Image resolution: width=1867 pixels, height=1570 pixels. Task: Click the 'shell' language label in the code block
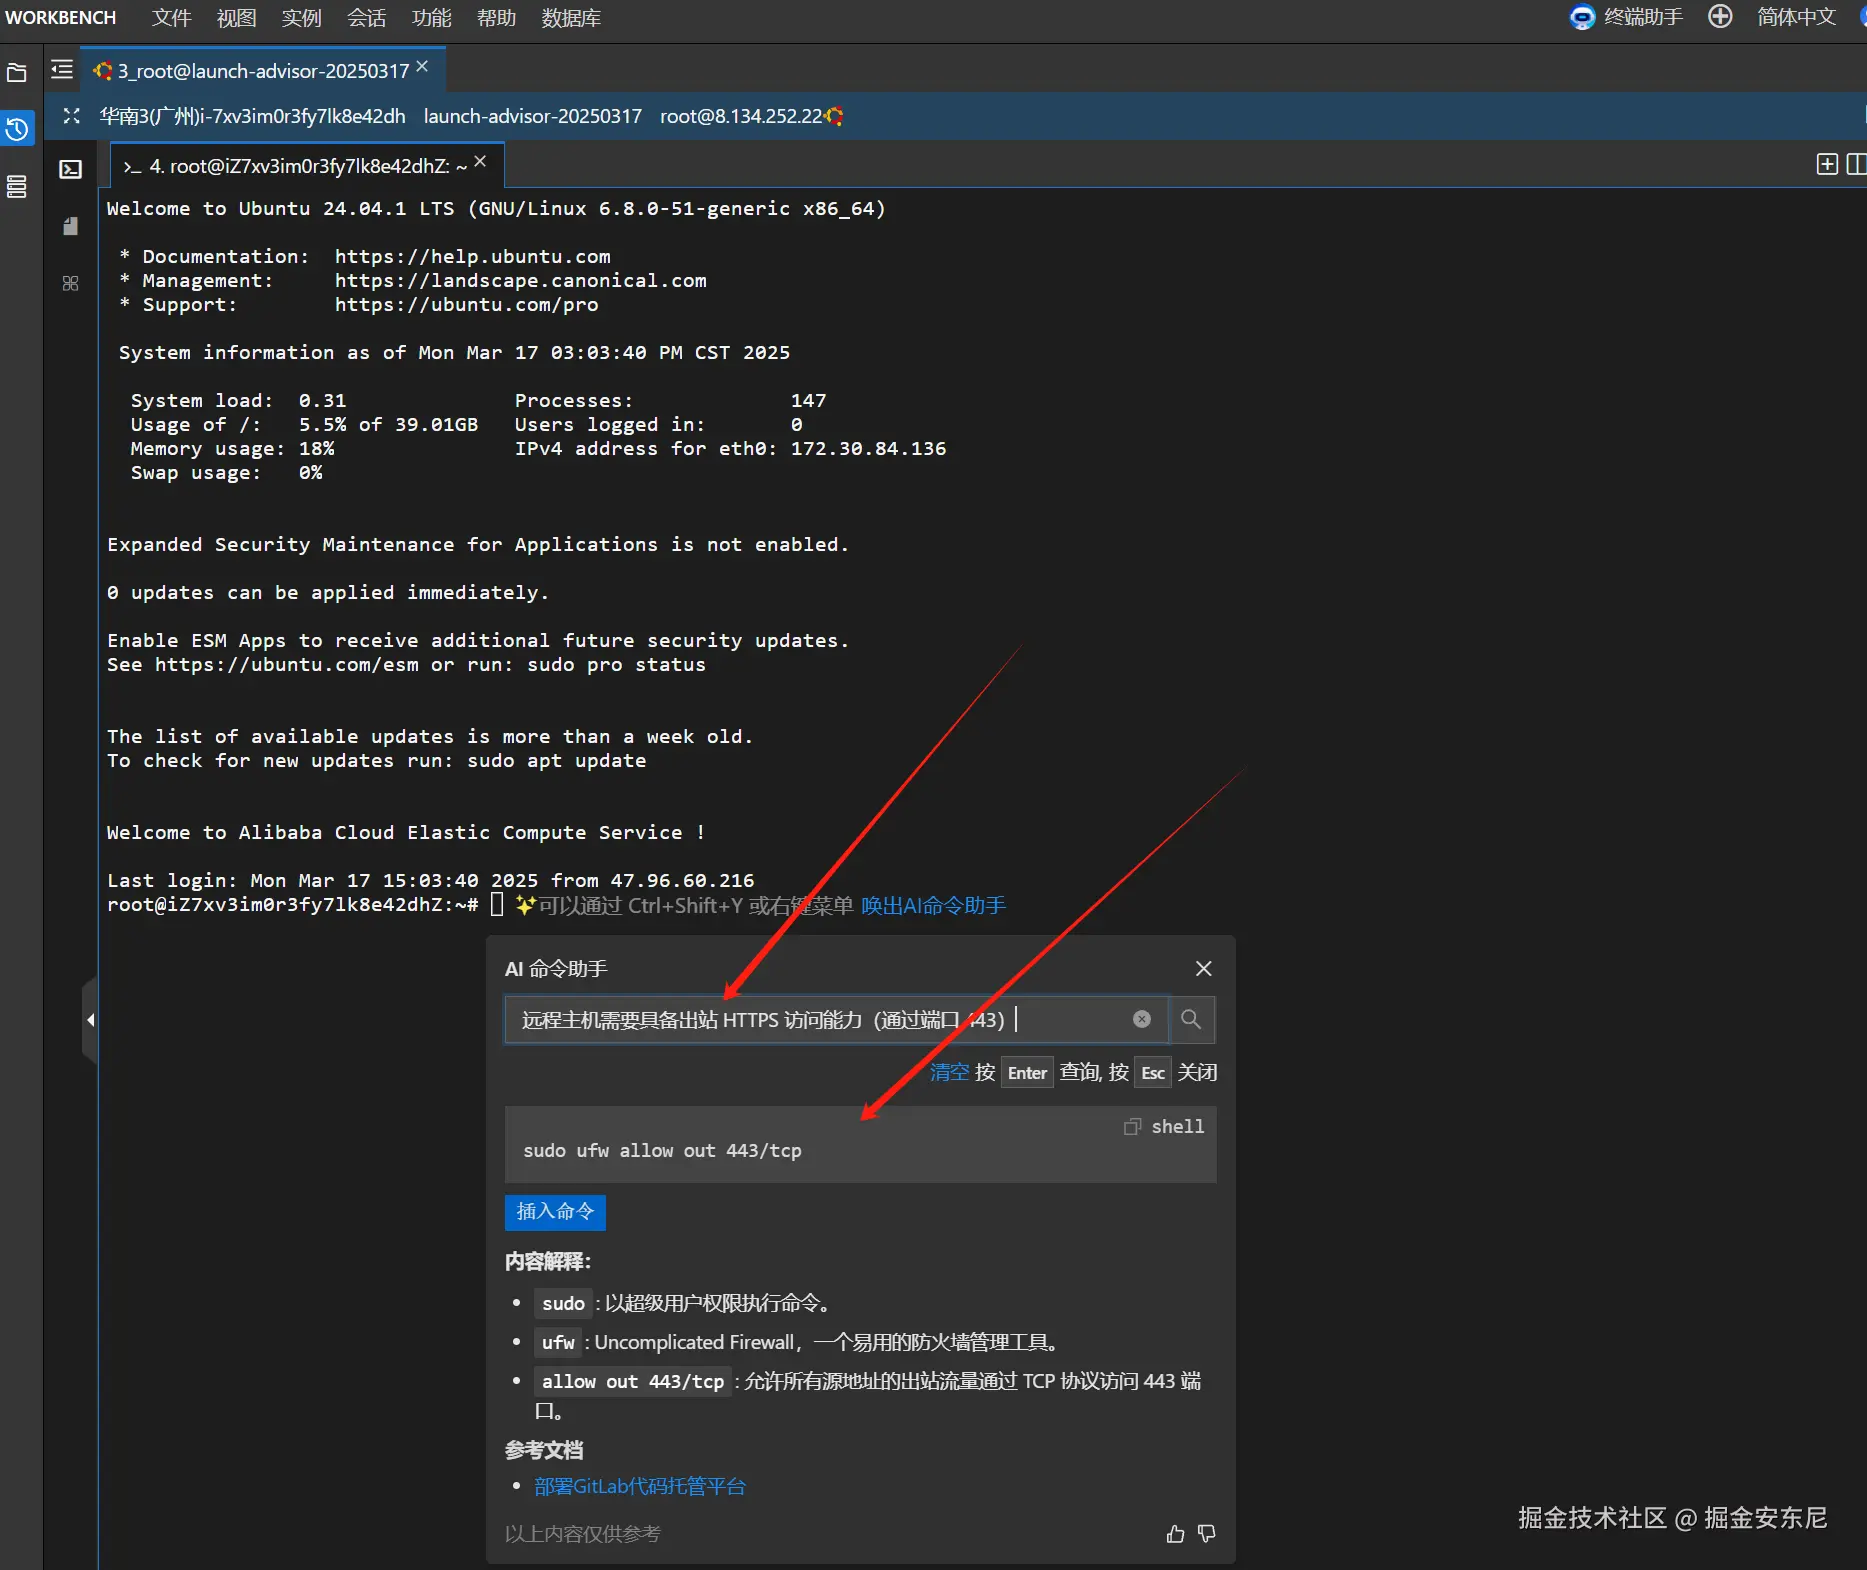1178,1127
